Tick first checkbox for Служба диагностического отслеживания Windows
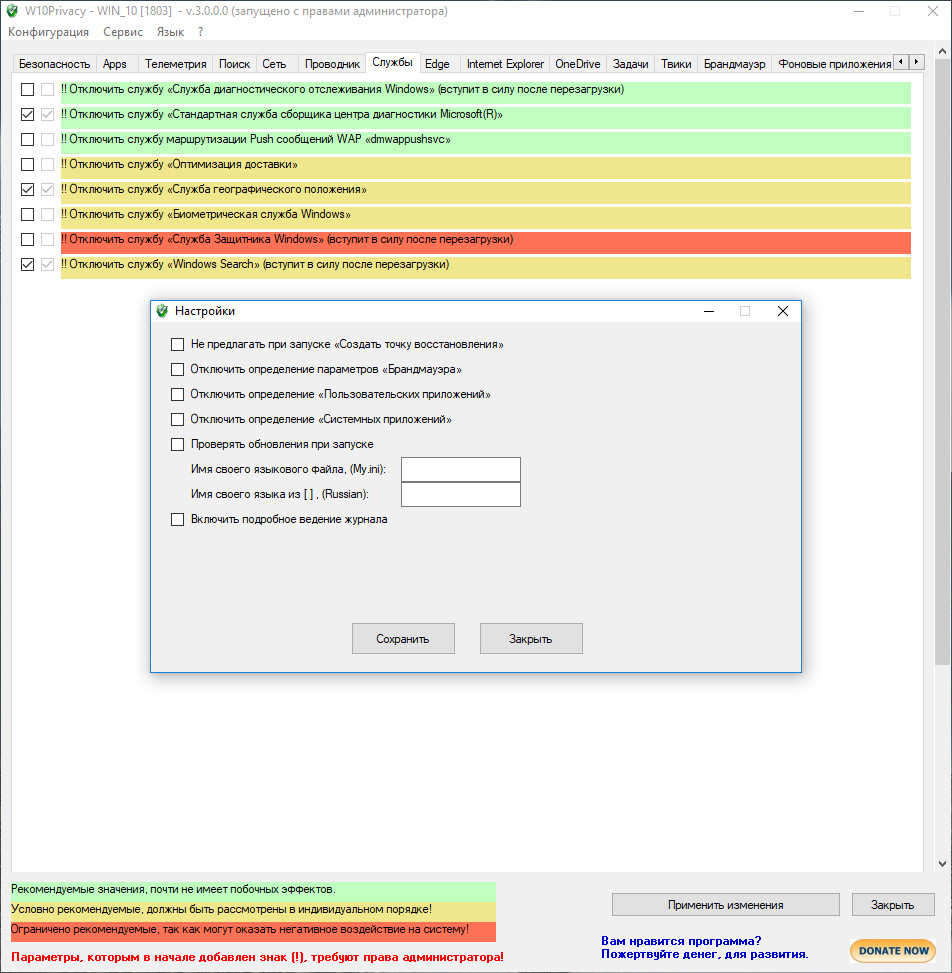Viewport: 952px width, 973px height. click(27, 89)
